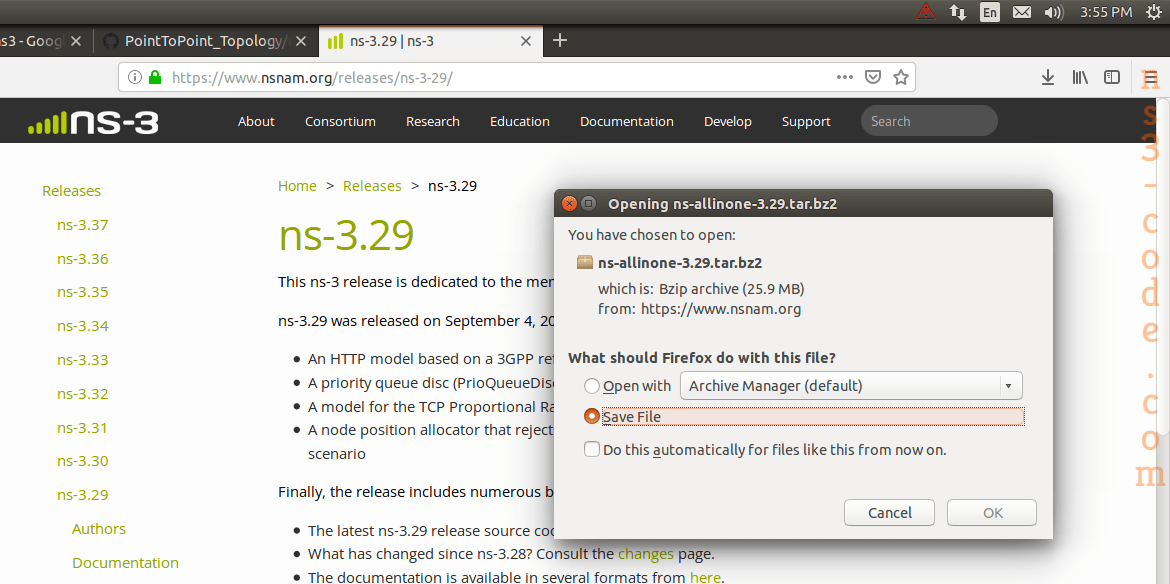Open the Support menu
1170x584 pixels.
click(x=806, y=122)
